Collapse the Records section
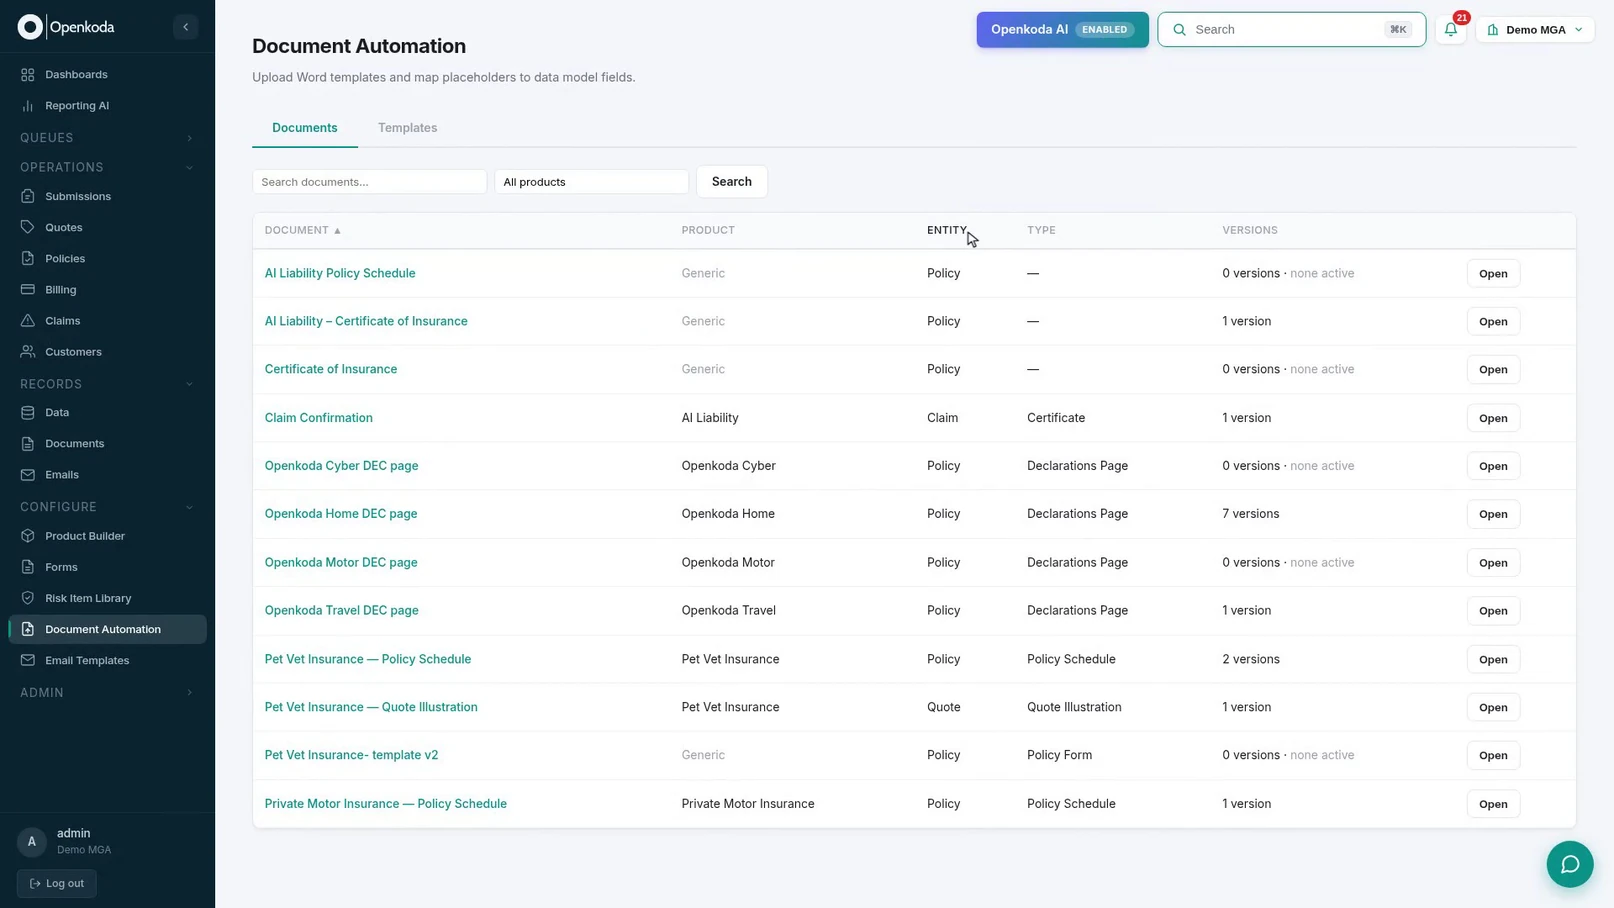This screenshot has width=1614, height=908. (x=107, y=384)
